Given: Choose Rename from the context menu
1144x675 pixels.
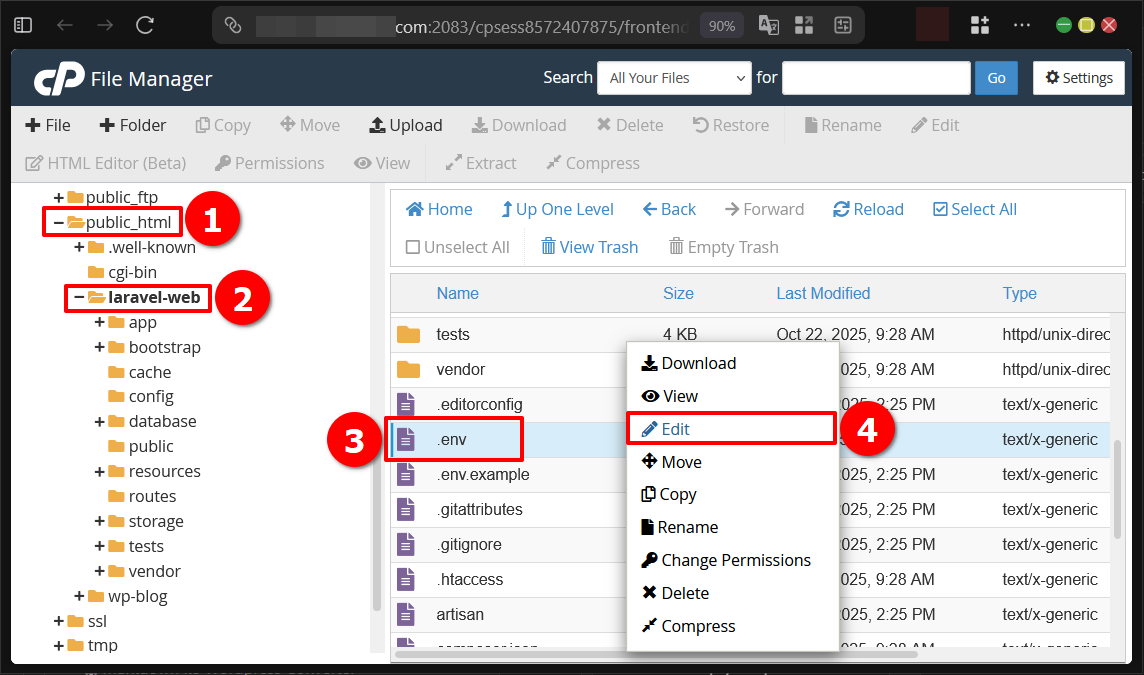Looking at the screenshot, I should click(x=688, y=527).
